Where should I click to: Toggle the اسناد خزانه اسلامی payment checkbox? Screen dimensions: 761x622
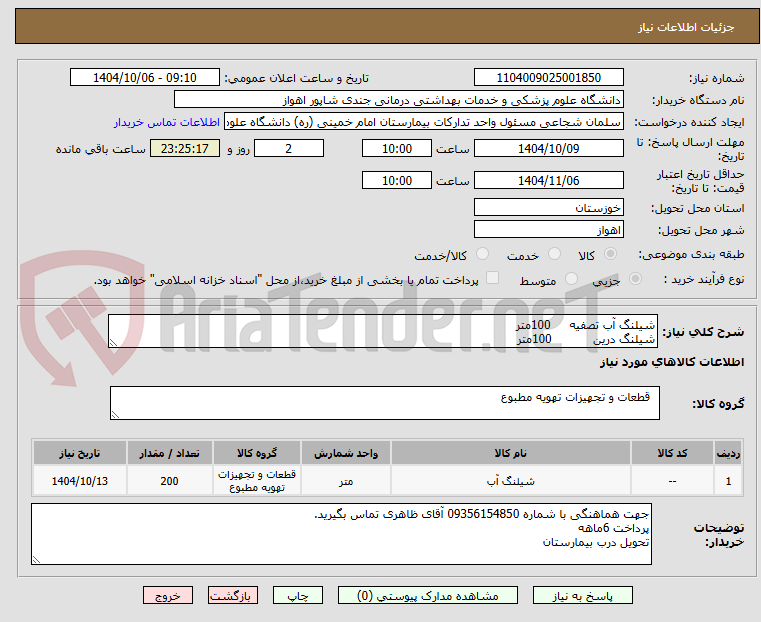point(492,278)
